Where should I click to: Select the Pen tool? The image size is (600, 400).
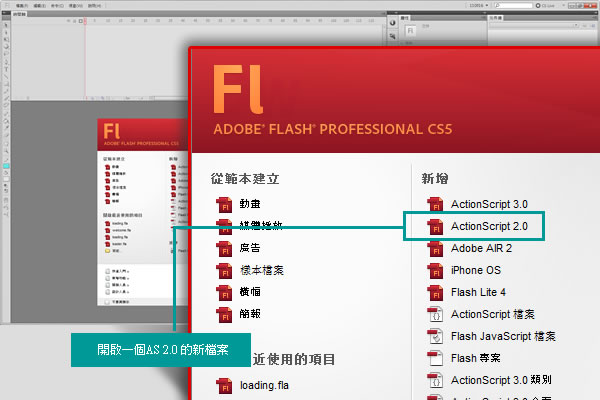tap(6, 62)
